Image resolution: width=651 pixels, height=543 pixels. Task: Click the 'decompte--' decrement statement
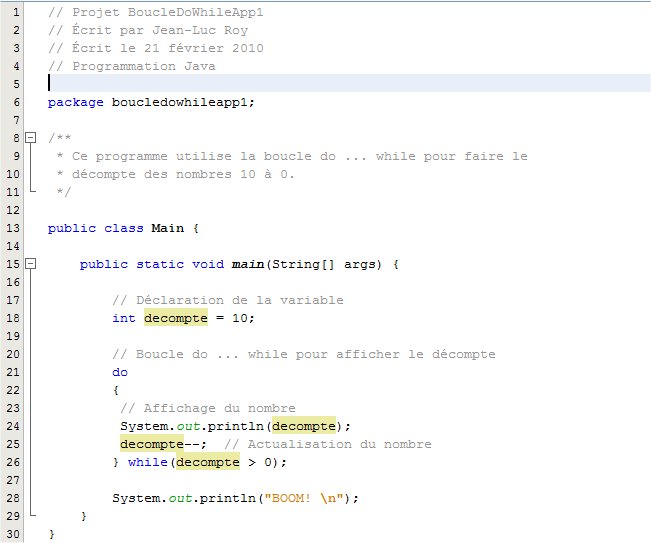(160, 444)
